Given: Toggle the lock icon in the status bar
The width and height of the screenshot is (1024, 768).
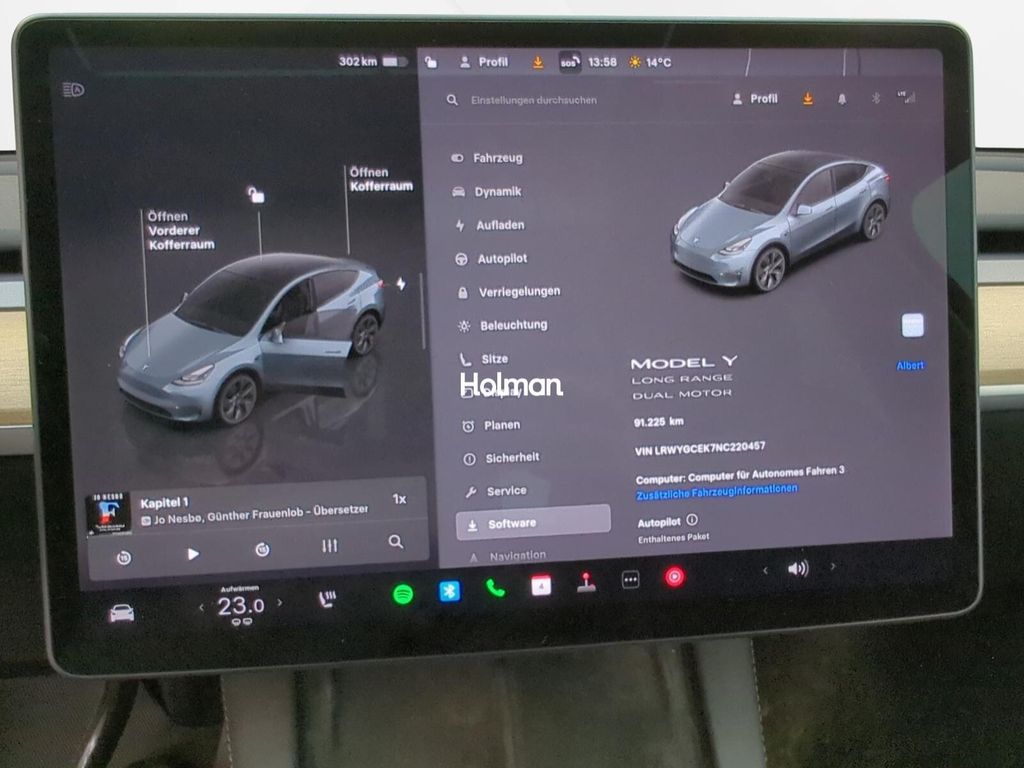Looking at the screenshot, I should point(431,62).
